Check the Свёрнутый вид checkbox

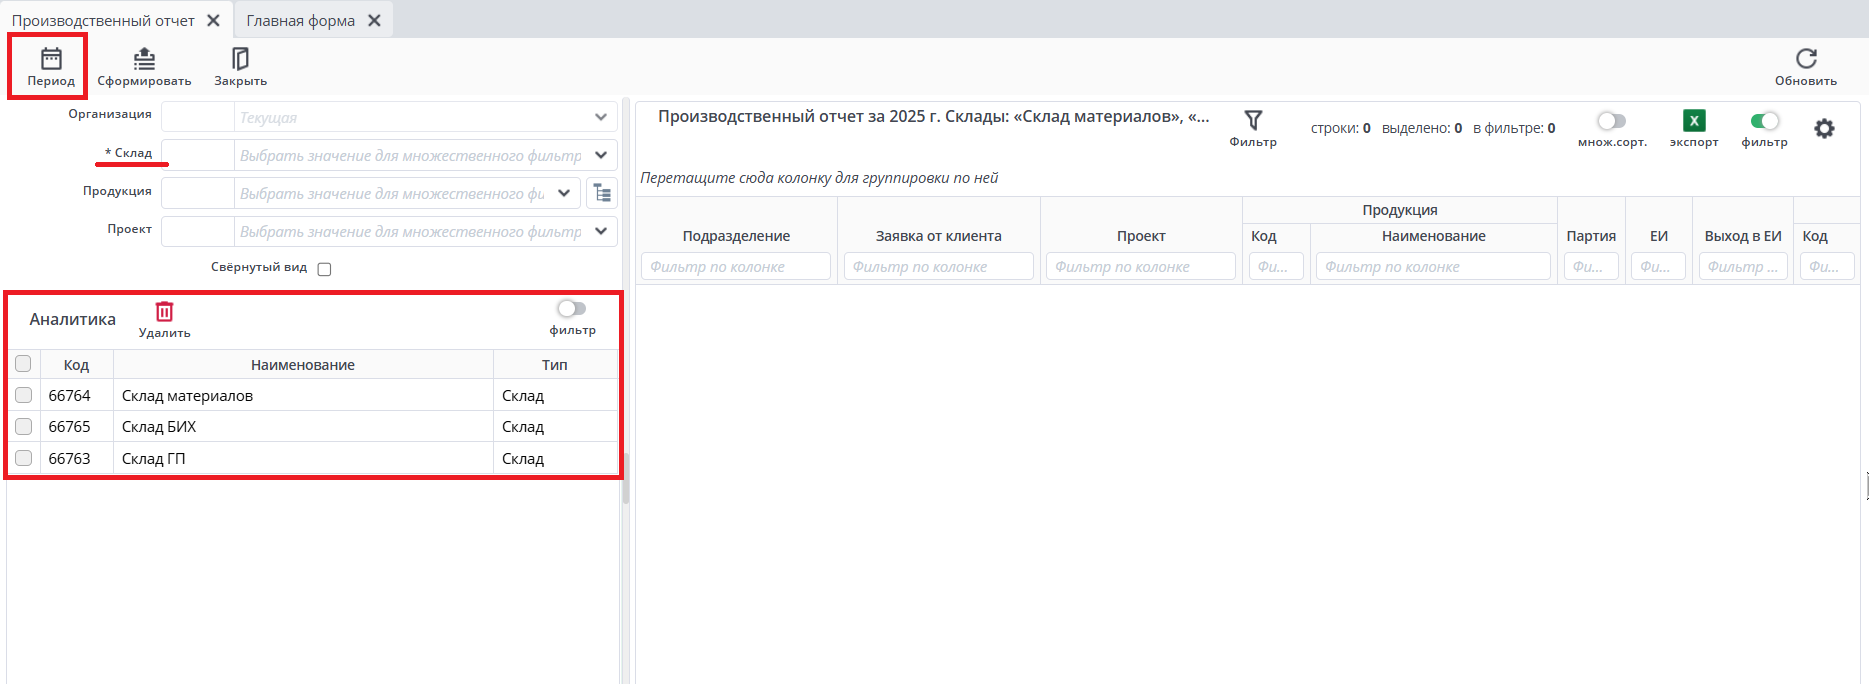[324, 269]
